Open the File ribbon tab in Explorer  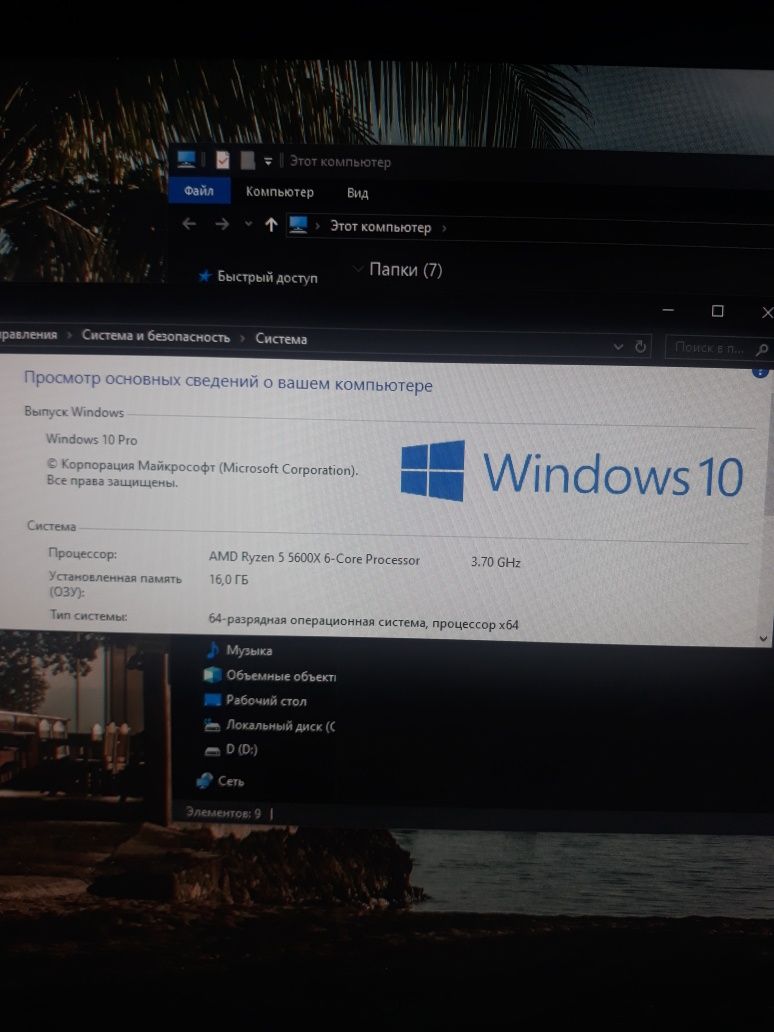pos(199,191)
